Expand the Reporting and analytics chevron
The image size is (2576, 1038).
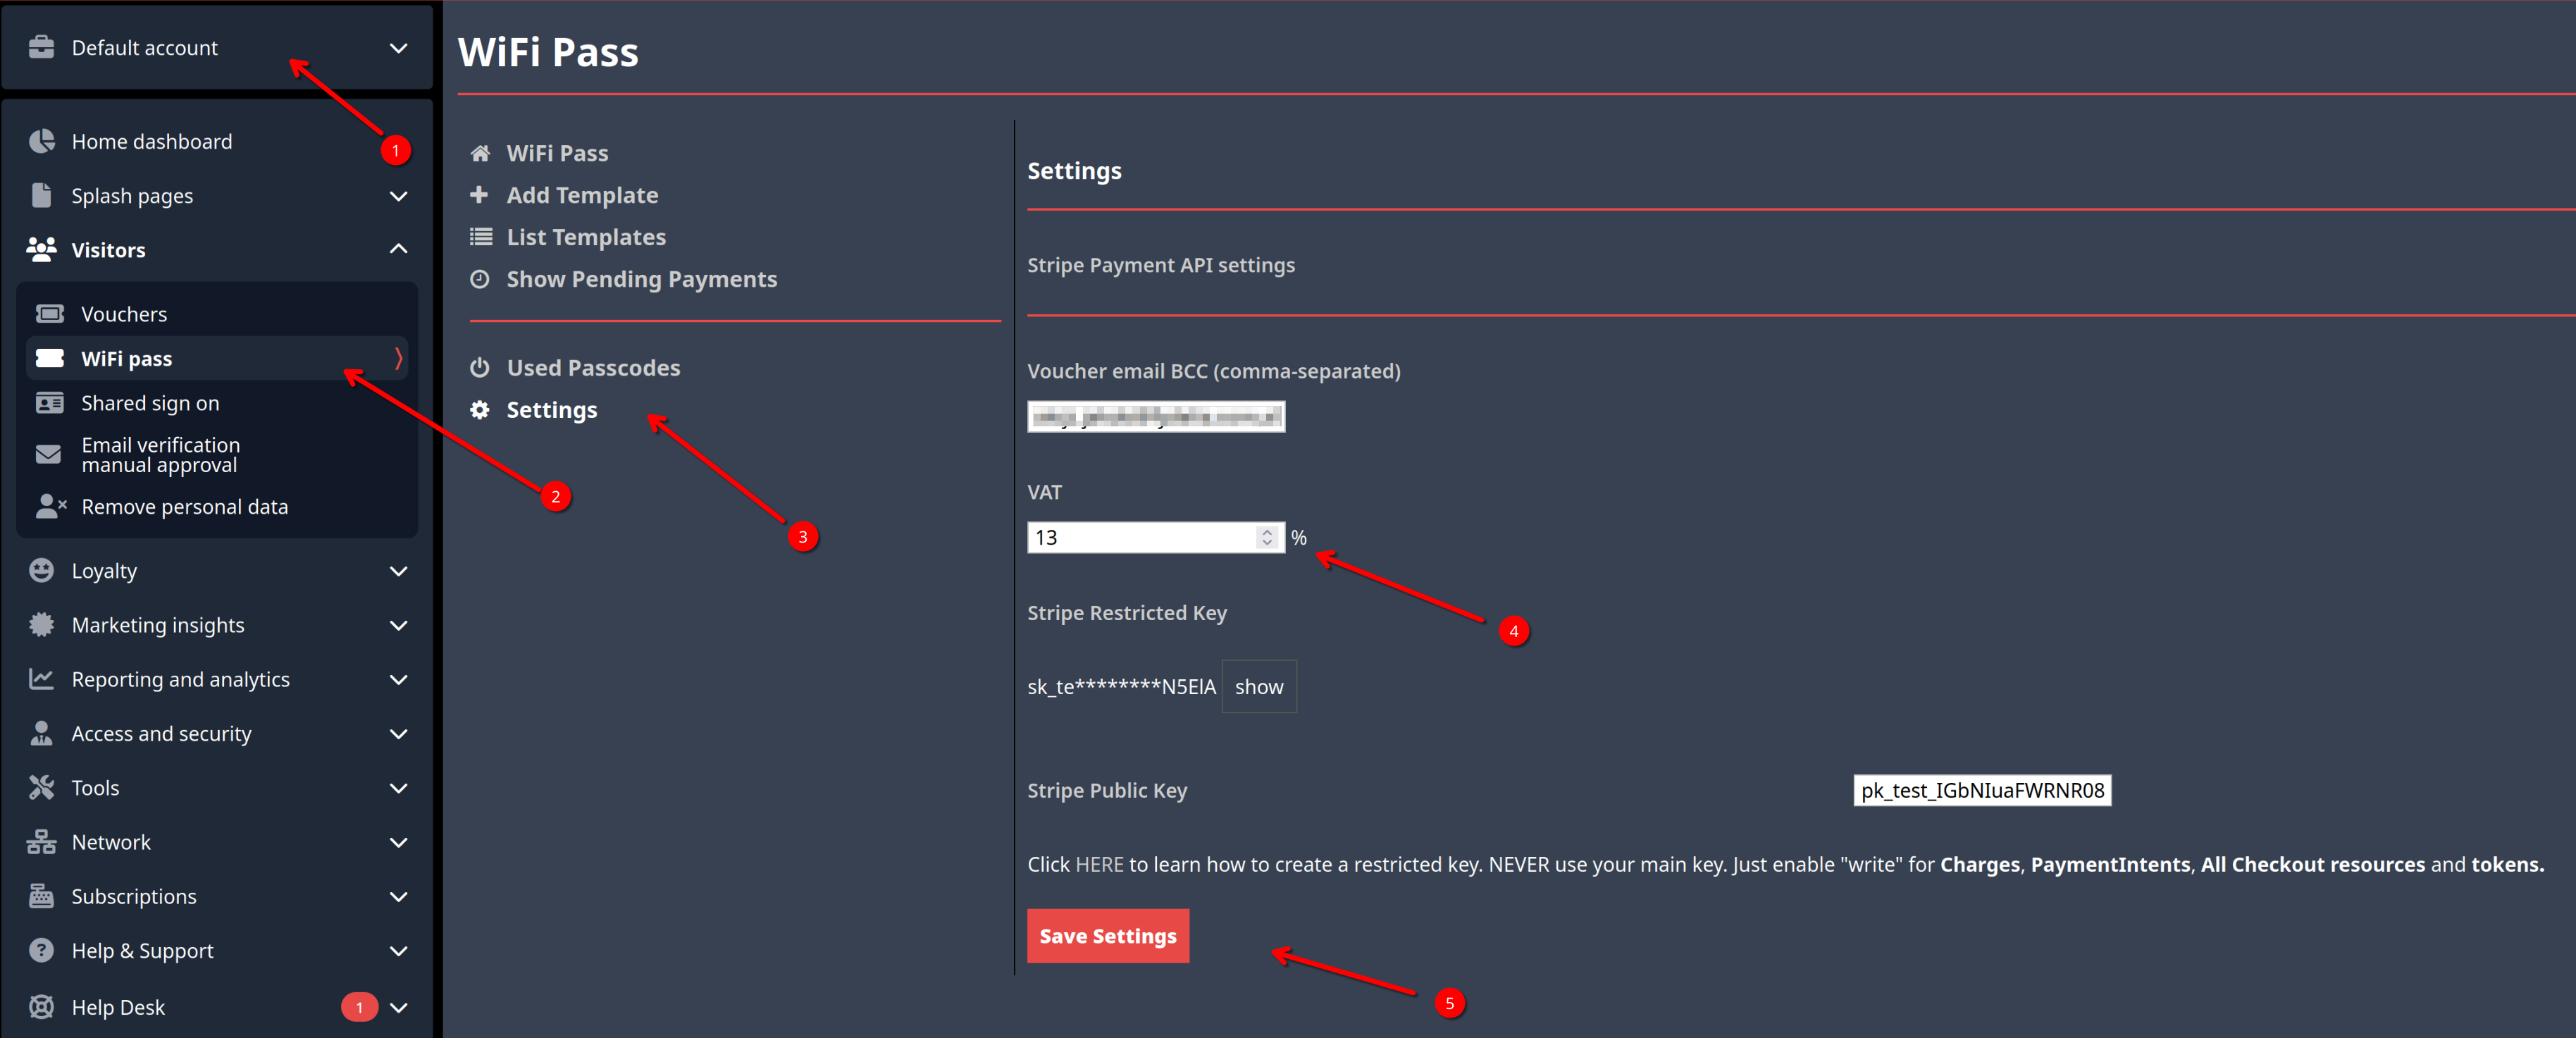tap(398, 680)
